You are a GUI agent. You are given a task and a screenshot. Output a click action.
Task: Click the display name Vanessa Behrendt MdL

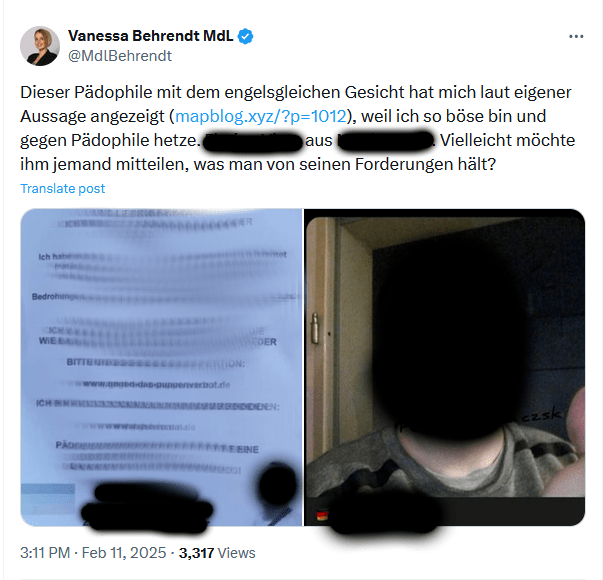[x=150, y=36]
